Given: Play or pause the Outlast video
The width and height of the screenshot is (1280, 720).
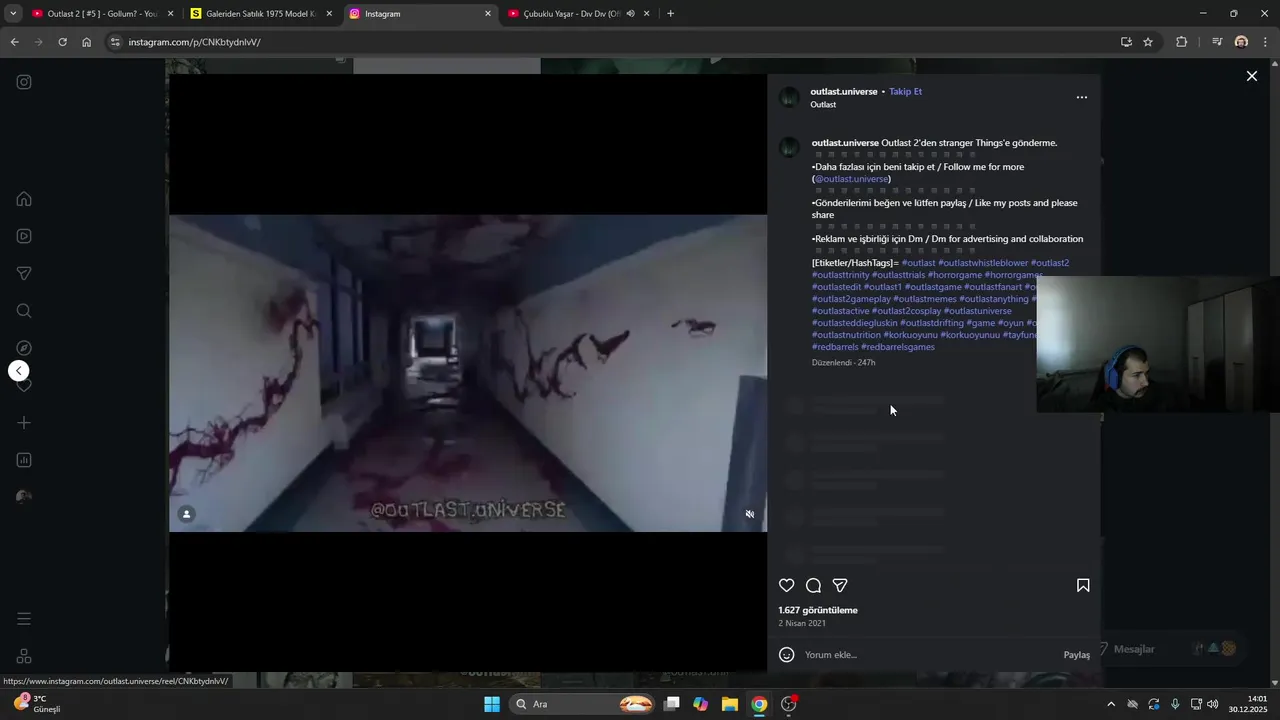Looking at the screenshot, I should 468,373.
